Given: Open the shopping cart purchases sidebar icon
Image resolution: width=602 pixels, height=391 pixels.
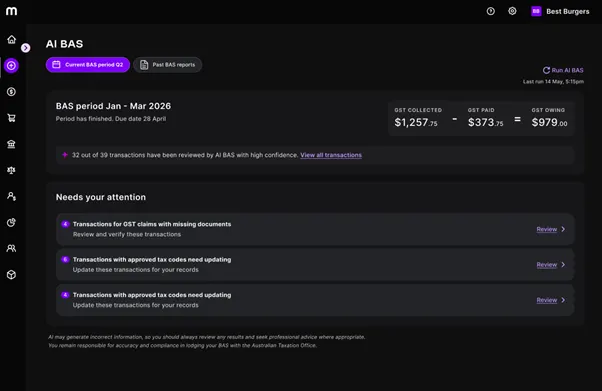Looking at the screenshot, I should click(x=11, y=118).
